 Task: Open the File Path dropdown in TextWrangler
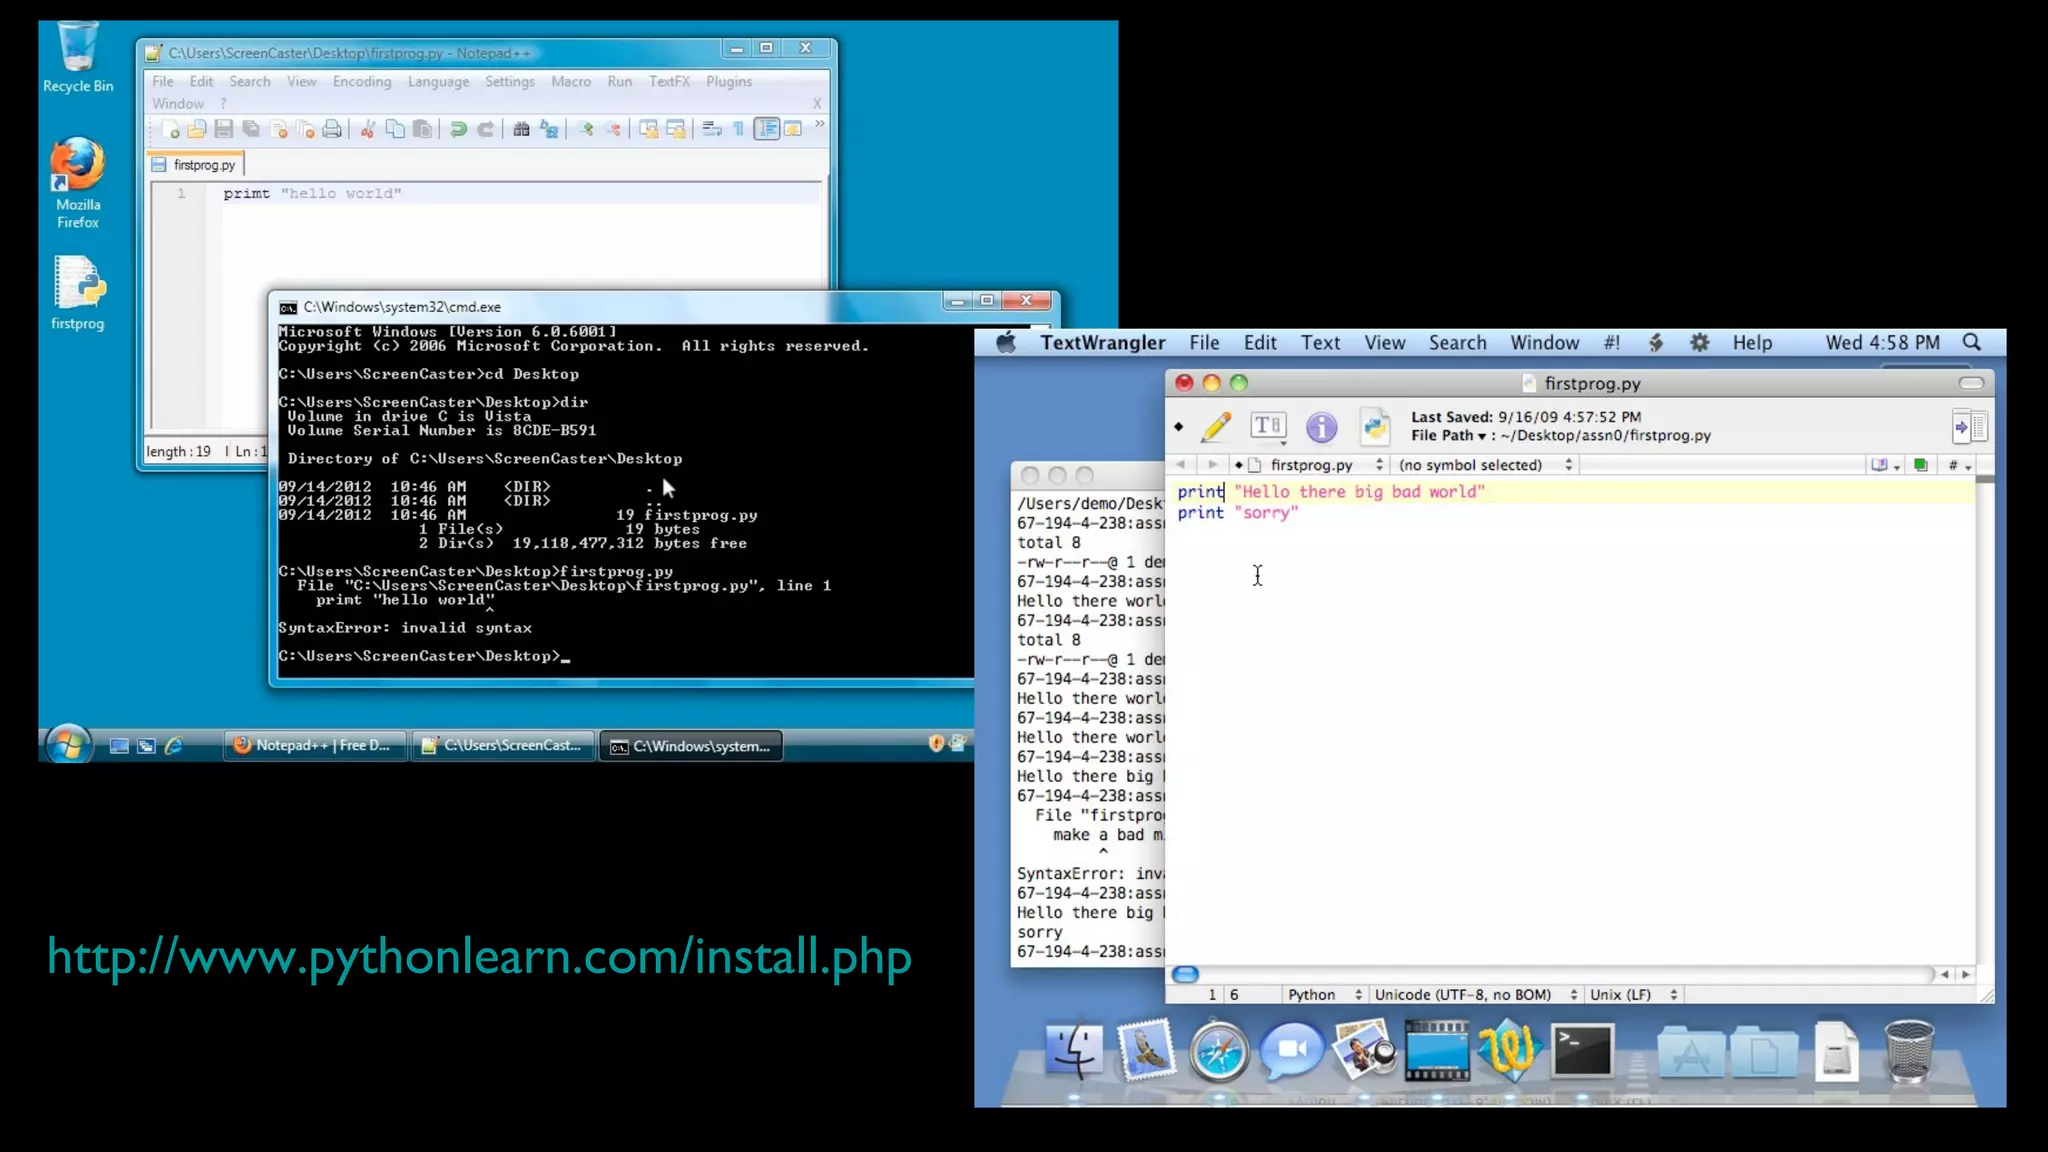[x=1449, y=436]
